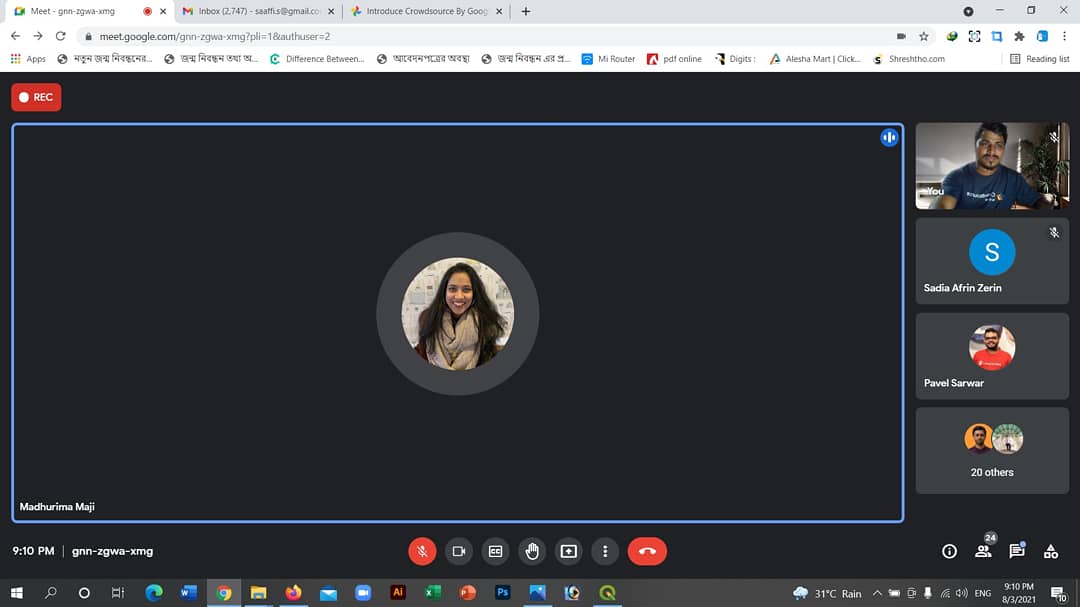The width and height of the screenshot is (1080, 607).
Task: Open Adobe Illustrator from the taskbar
Action: [x=397, y=593]
